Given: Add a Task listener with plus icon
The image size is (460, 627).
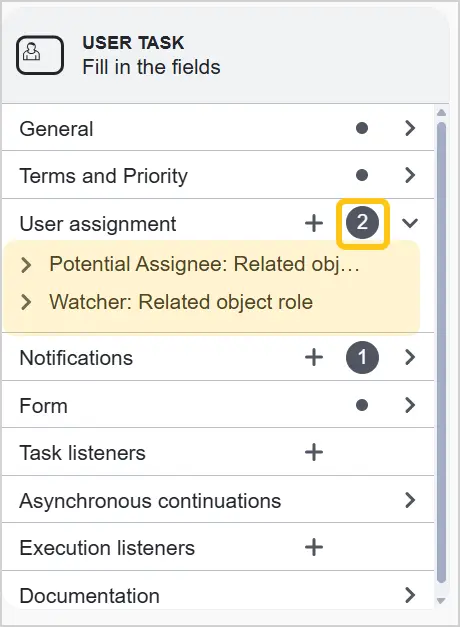Looking at the screenshot, I should coord(314,452).
